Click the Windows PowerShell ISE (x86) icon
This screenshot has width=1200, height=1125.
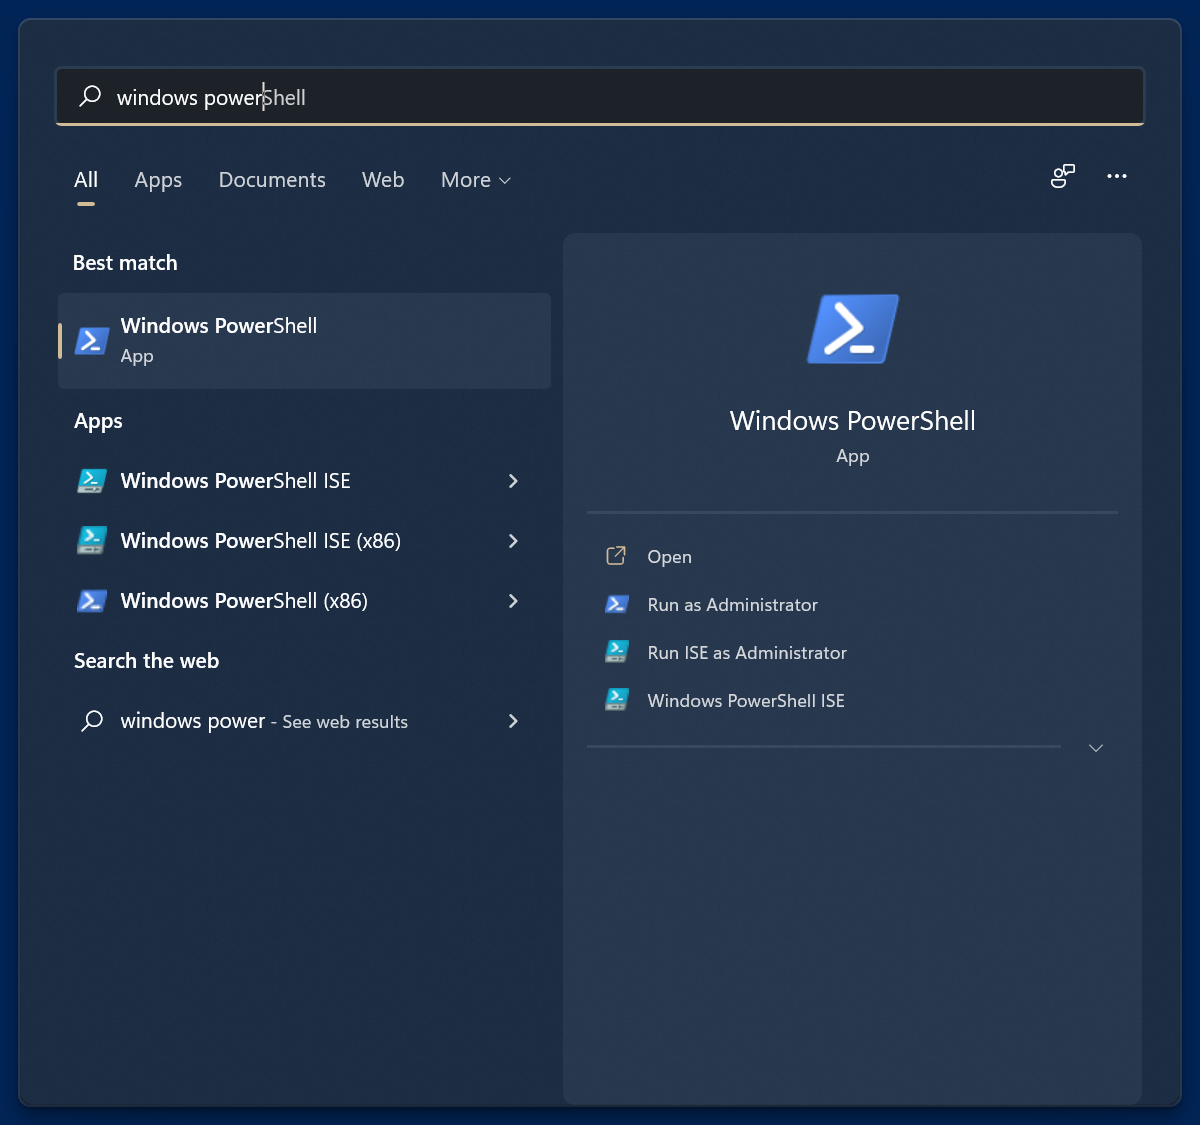tap(92, 541)
